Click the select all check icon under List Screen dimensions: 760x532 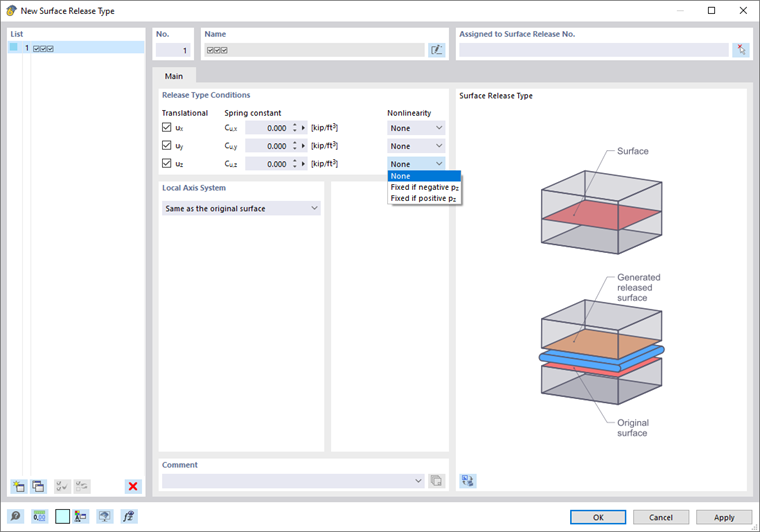(62, 486)
